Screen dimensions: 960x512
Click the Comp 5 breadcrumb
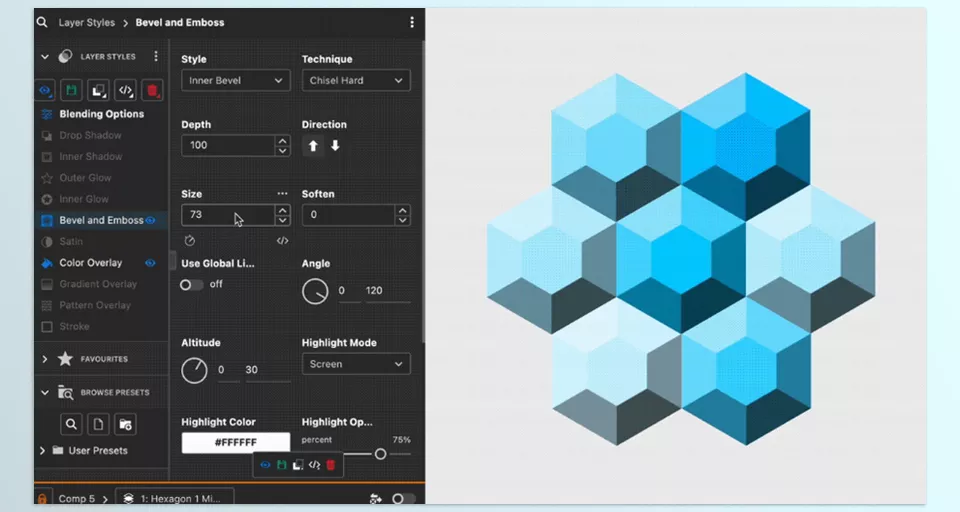point(77,499)
